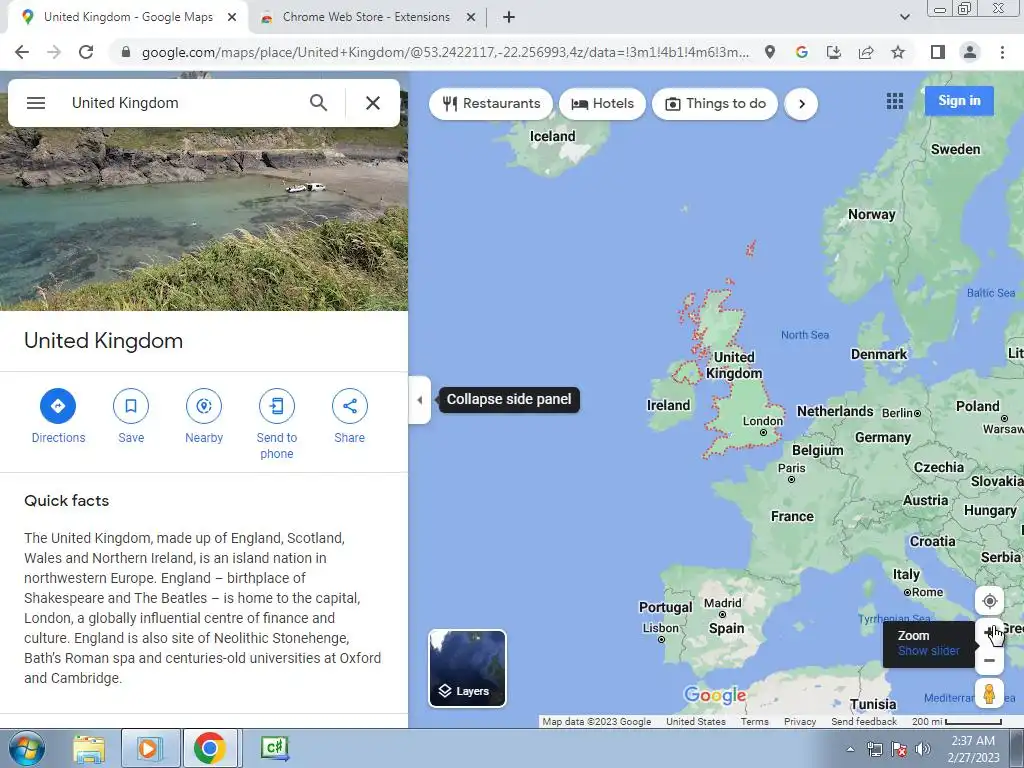Screen dimensions: 1024x768
Task: Toggle Chrome side panel icon
Action: (938, 52)
